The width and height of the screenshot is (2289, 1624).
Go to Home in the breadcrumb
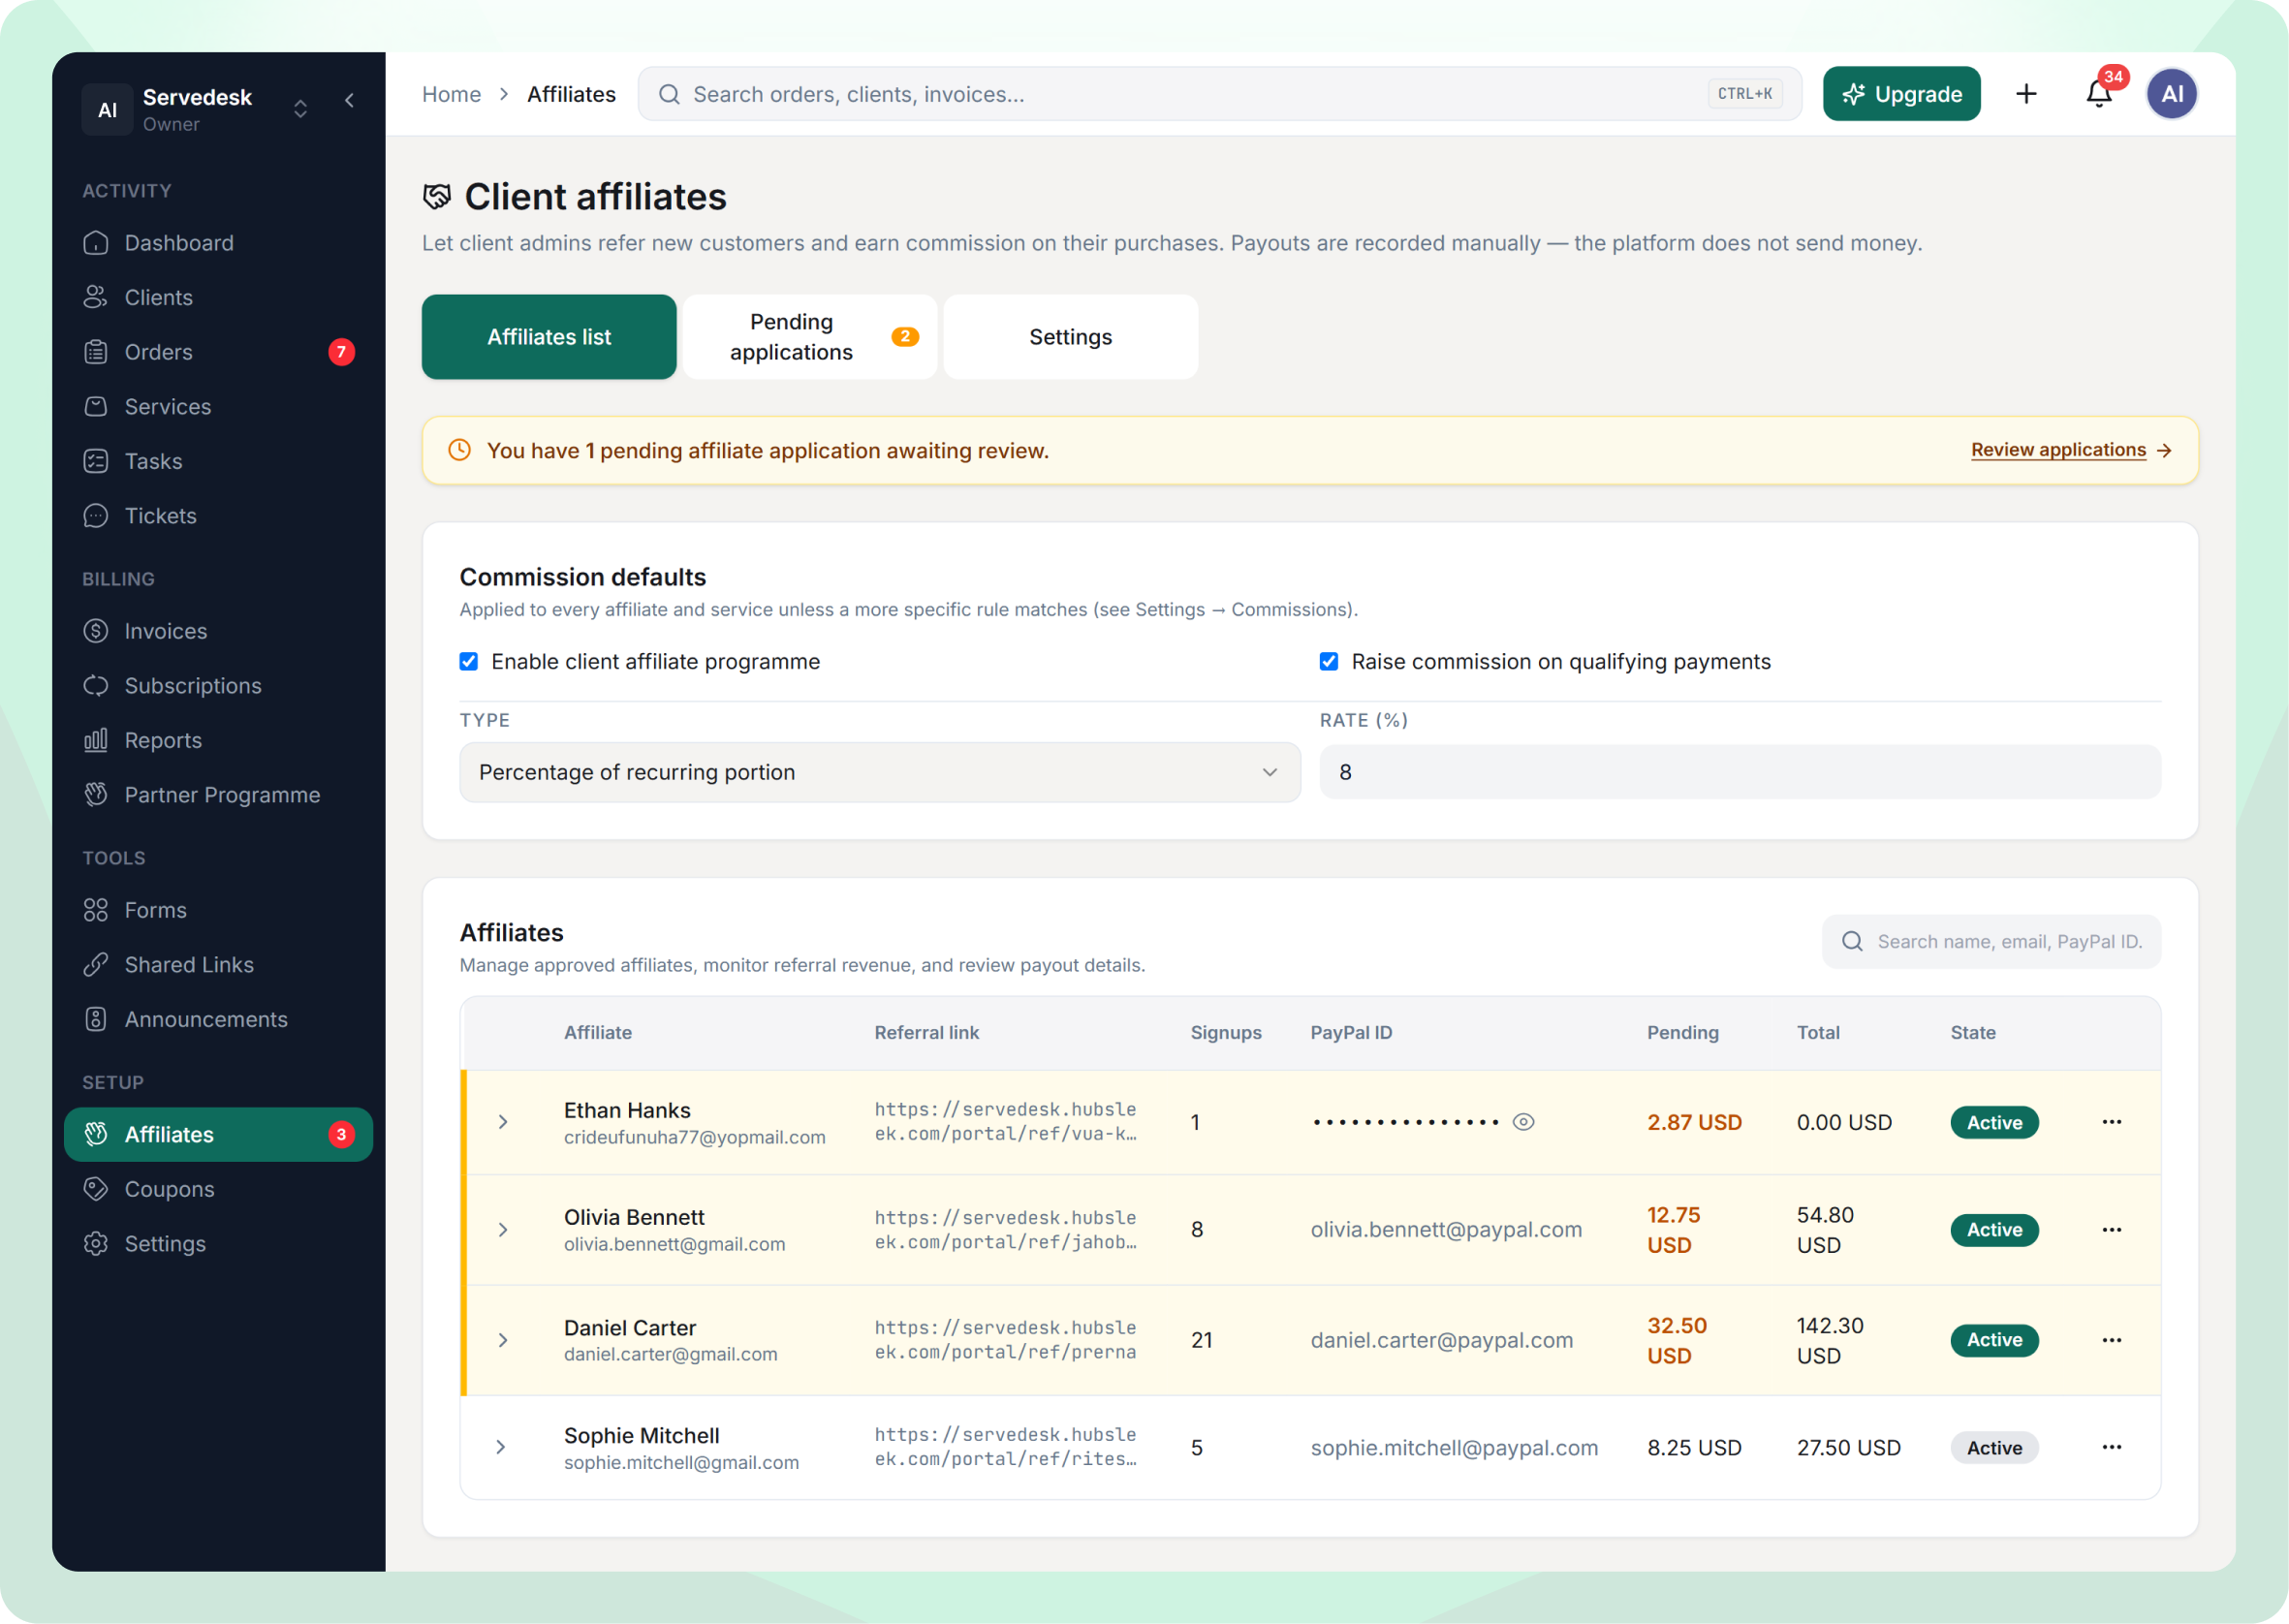click(x=451, y=94)
